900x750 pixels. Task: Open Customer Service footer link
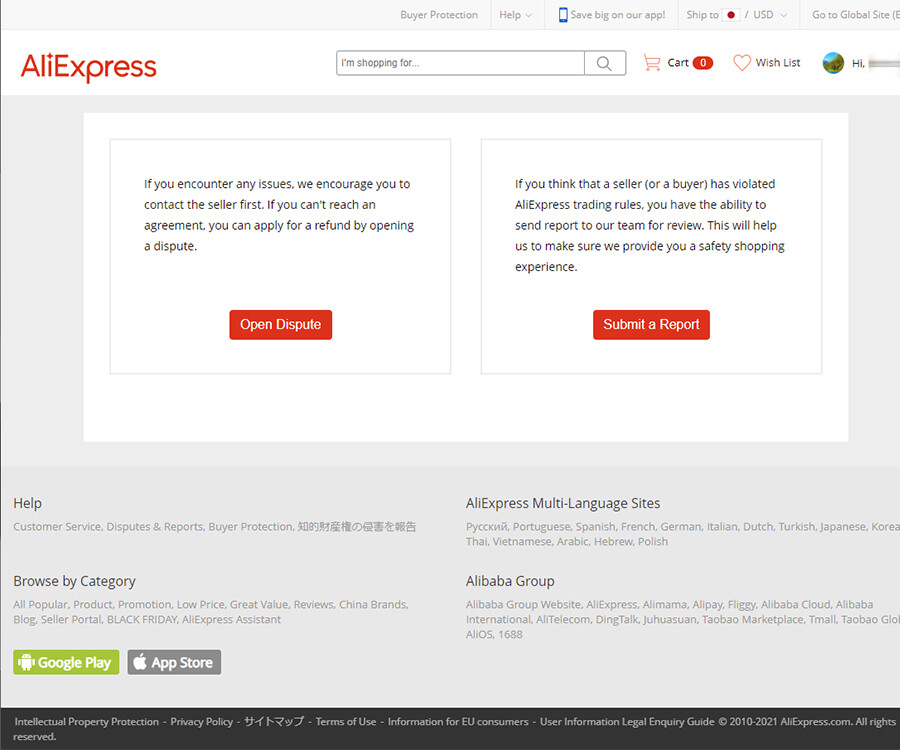pyautogui.click(x=57, y=527)
